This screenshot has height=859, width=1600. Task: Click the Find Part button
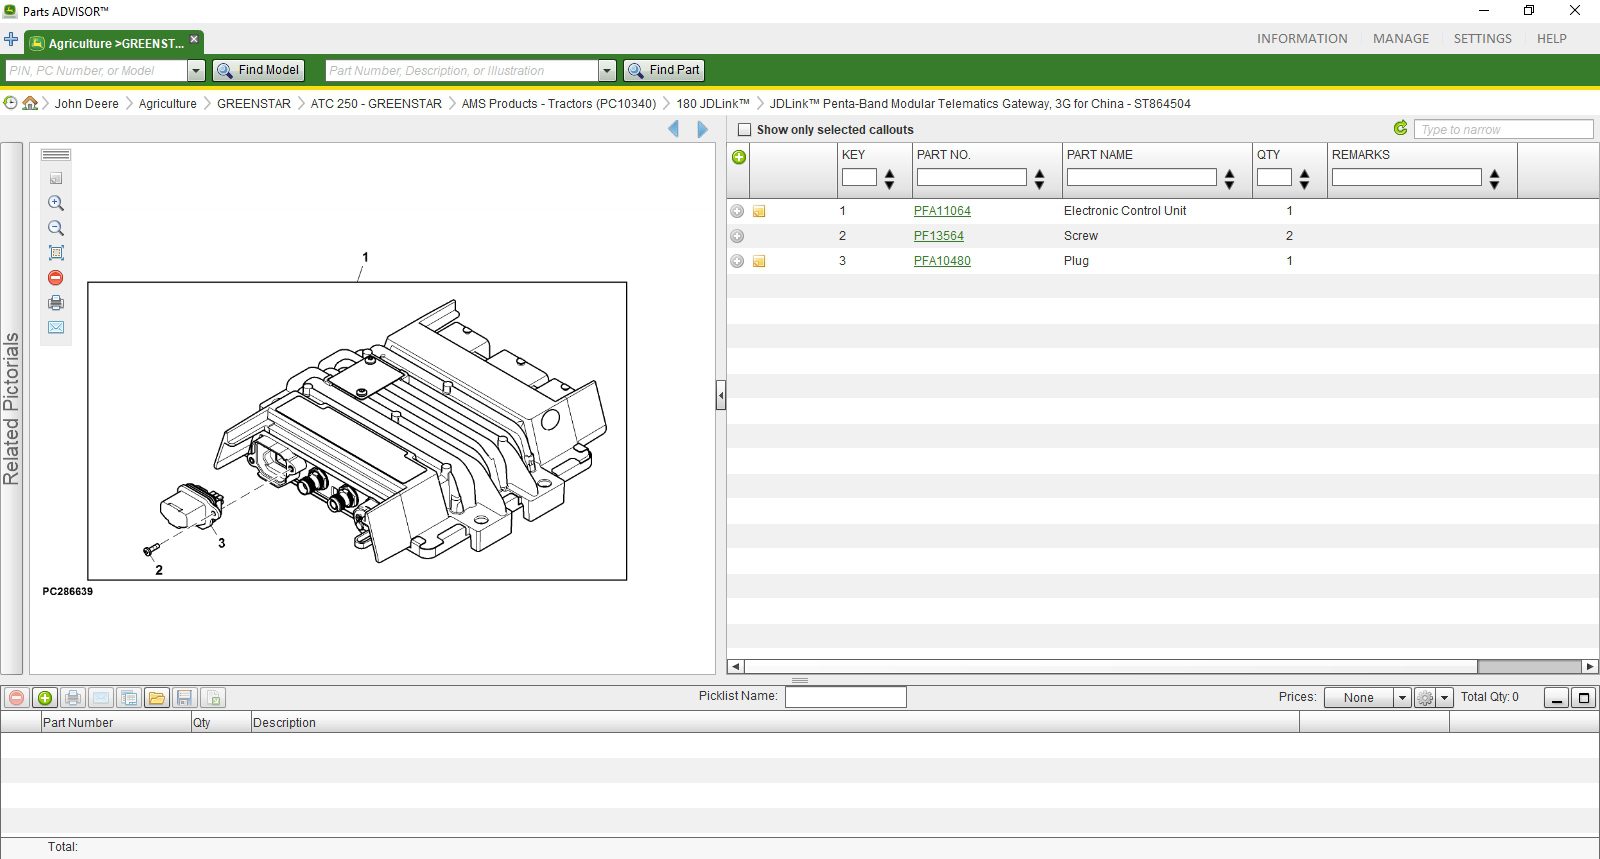[664, 70]
